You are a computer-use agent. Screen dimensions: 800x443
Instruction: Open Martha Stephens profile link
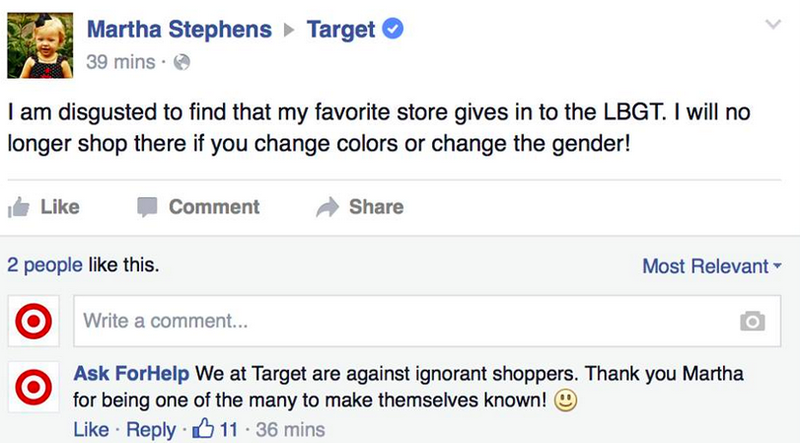pos(179,29)
